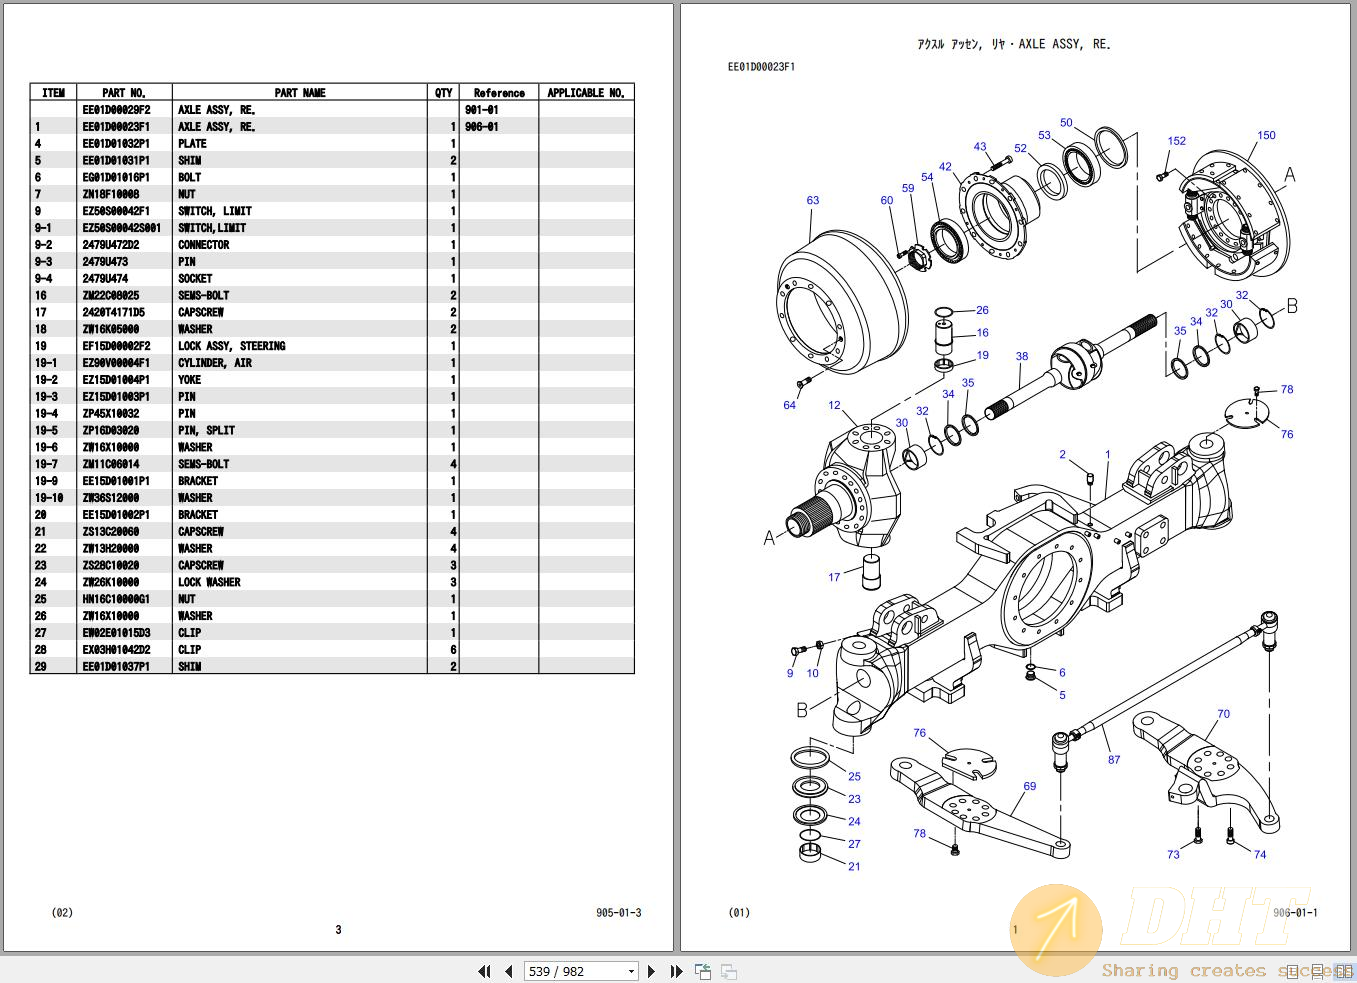
Task: Click part number 2420T4171D5
Action: point(113,312)
